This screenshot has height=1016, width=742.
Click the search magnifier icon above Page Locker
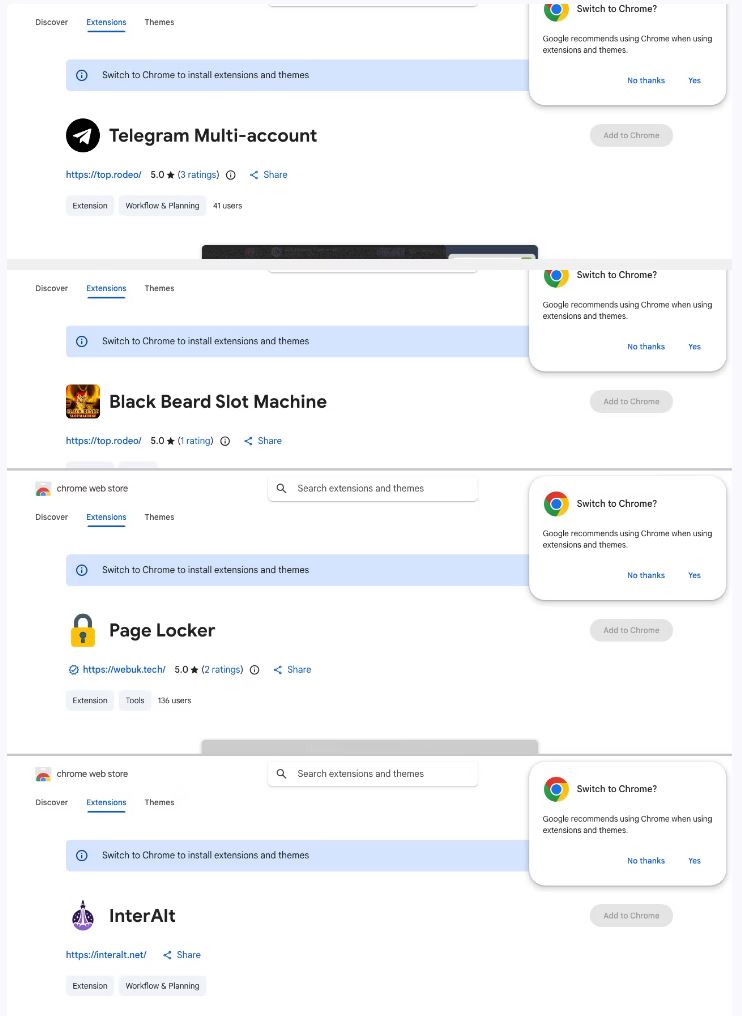click(x=282, y=489)
